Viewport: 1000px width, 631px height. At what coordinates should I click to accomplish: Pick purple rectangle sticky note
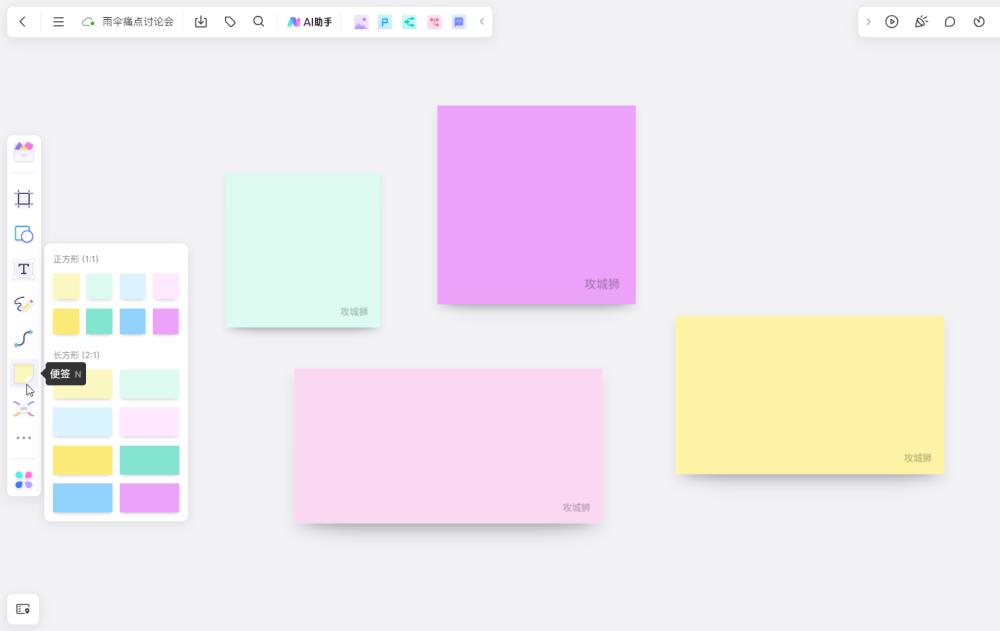pos(149,498)
